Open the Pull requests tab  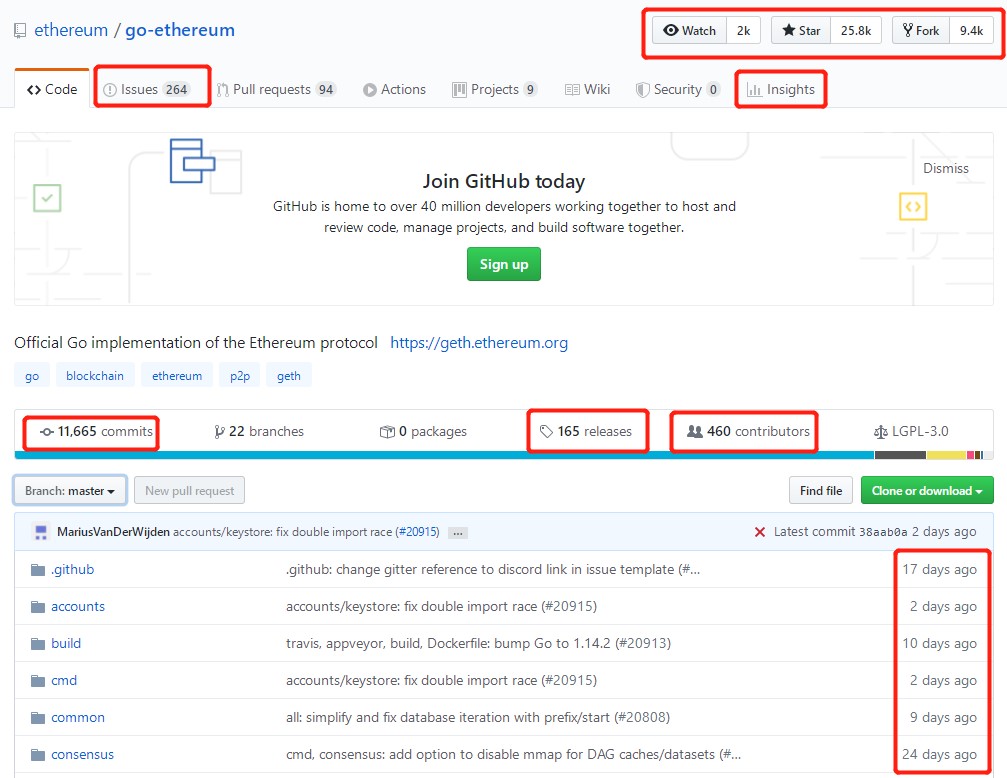click(276, 89)
